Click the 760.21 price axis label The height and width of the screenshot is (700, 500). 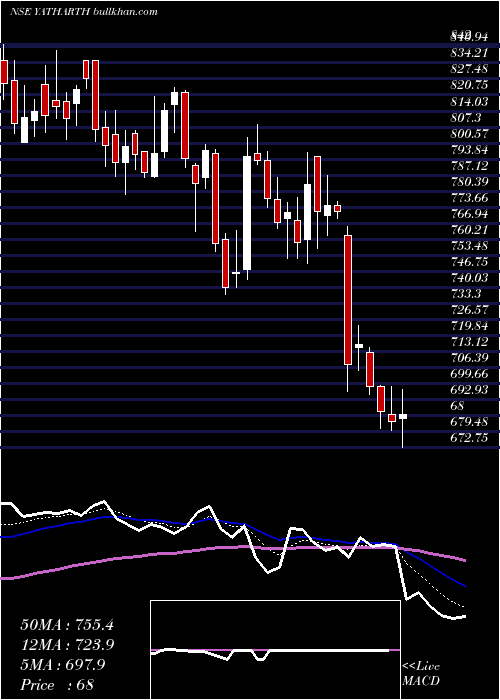[x=469, y=230]
